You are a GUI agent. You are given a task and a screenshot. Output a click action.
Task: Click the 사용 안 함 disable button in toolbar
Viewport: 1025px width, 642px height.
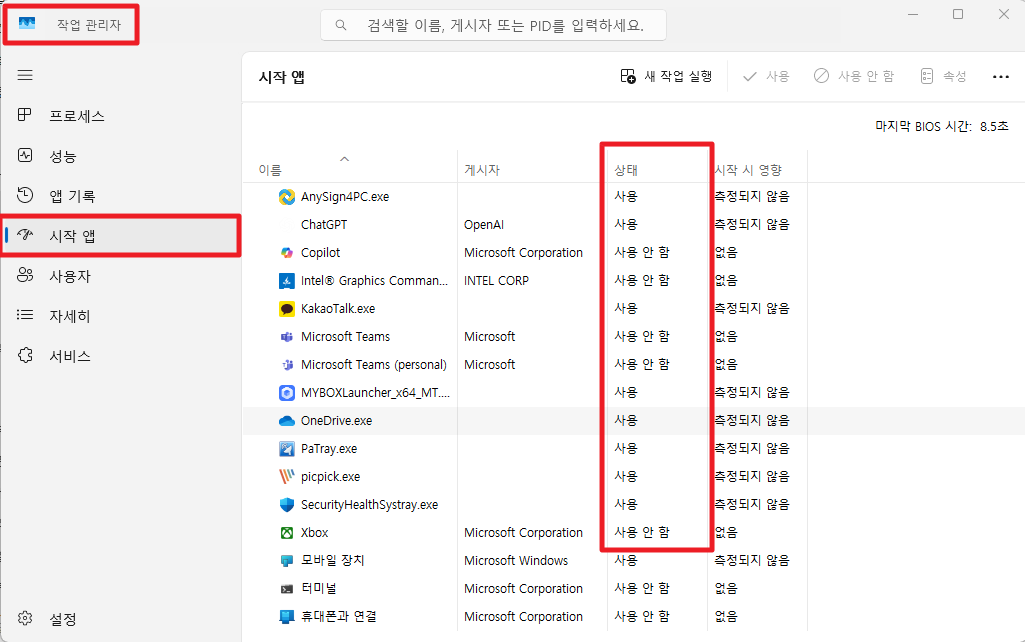coord(853,76)
